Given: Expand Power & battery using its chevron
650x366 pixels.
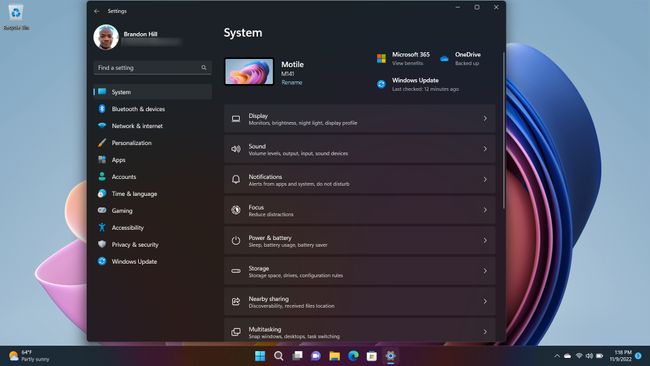Looking at the screenshot, I should [x=485, y=240].
